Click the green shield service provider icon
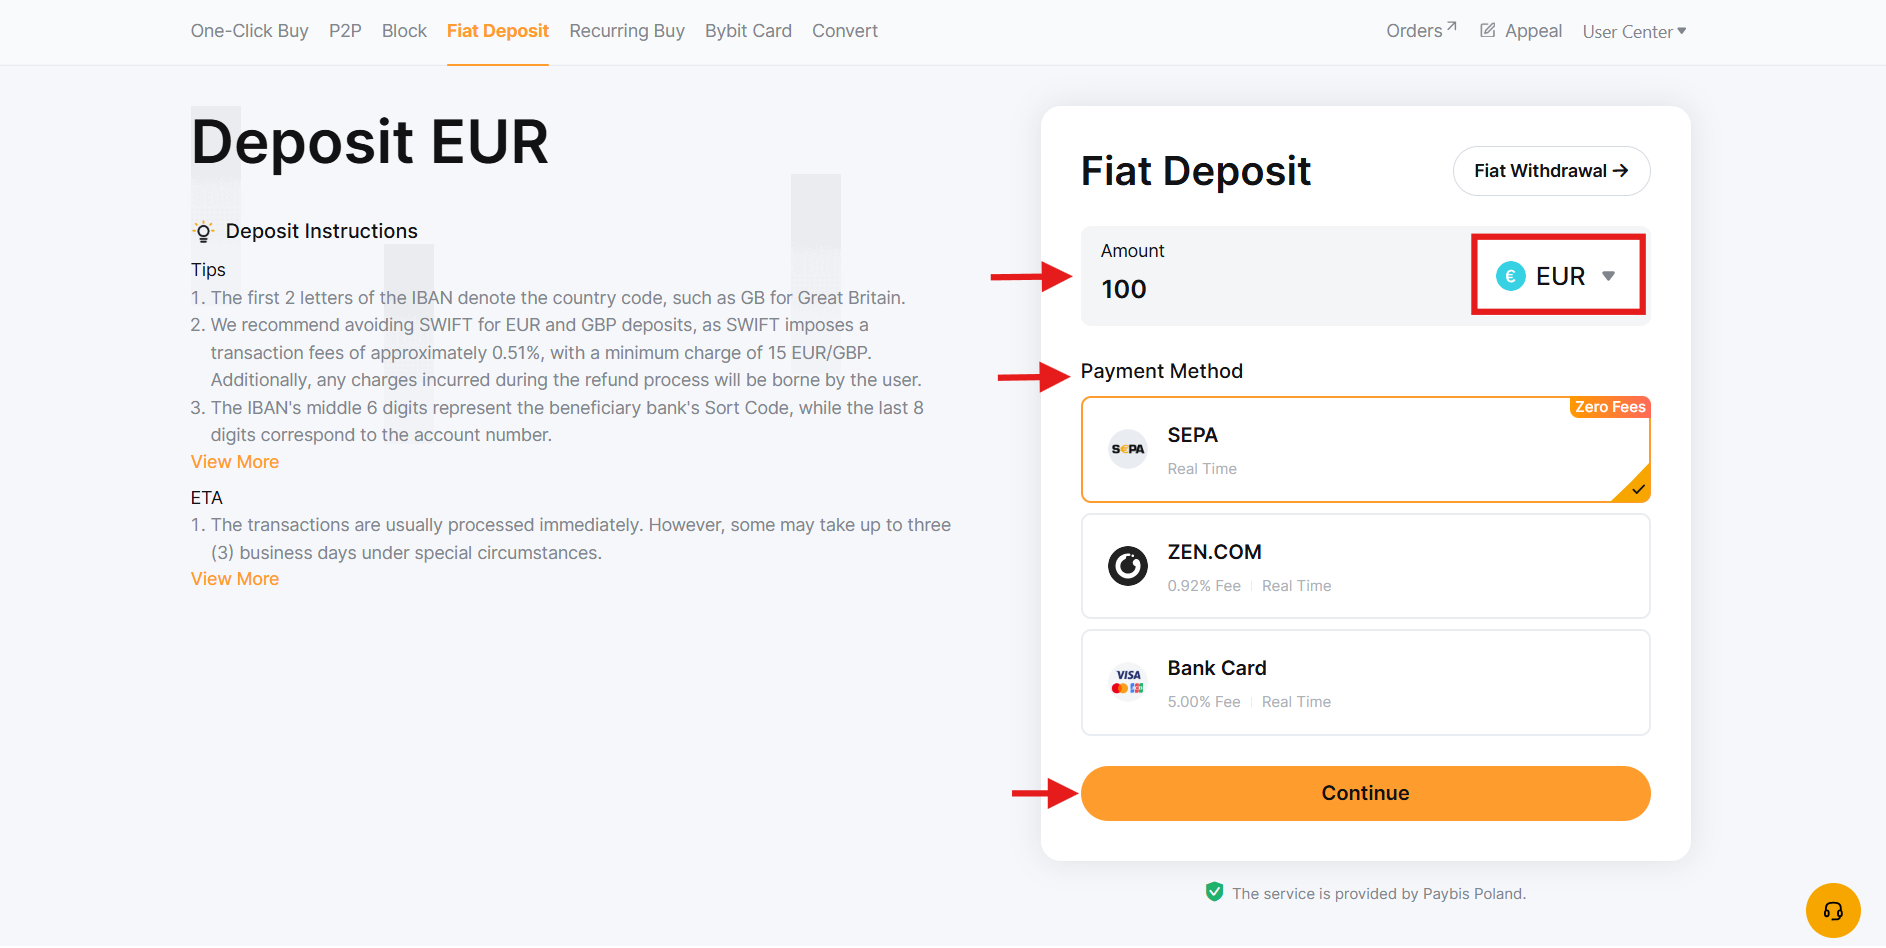The image size is (1886, 948). click(x=1214, y=892)
